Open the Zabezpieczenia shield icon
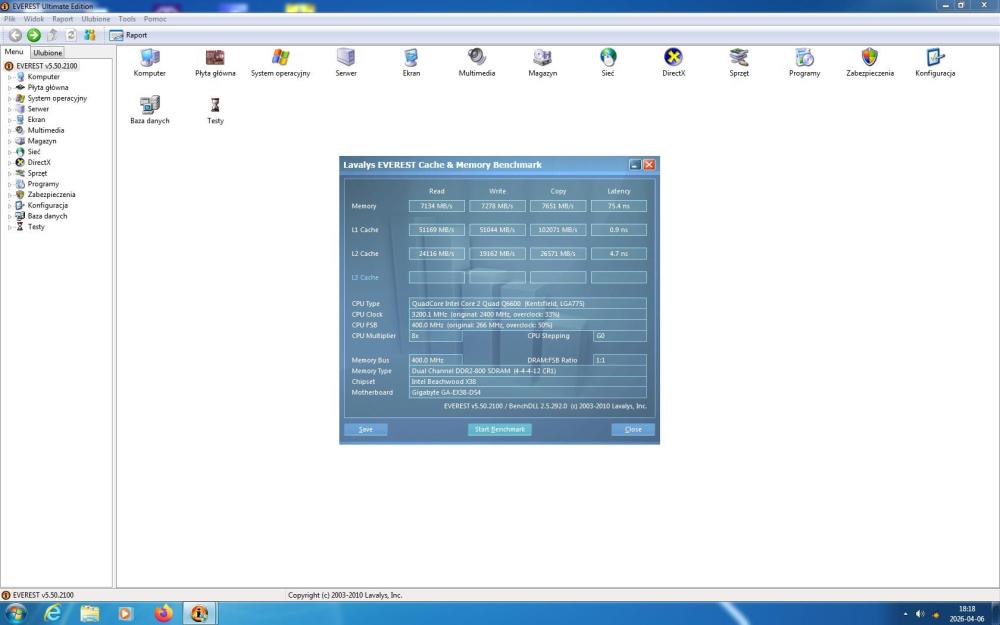 click(x=869, y=58)
